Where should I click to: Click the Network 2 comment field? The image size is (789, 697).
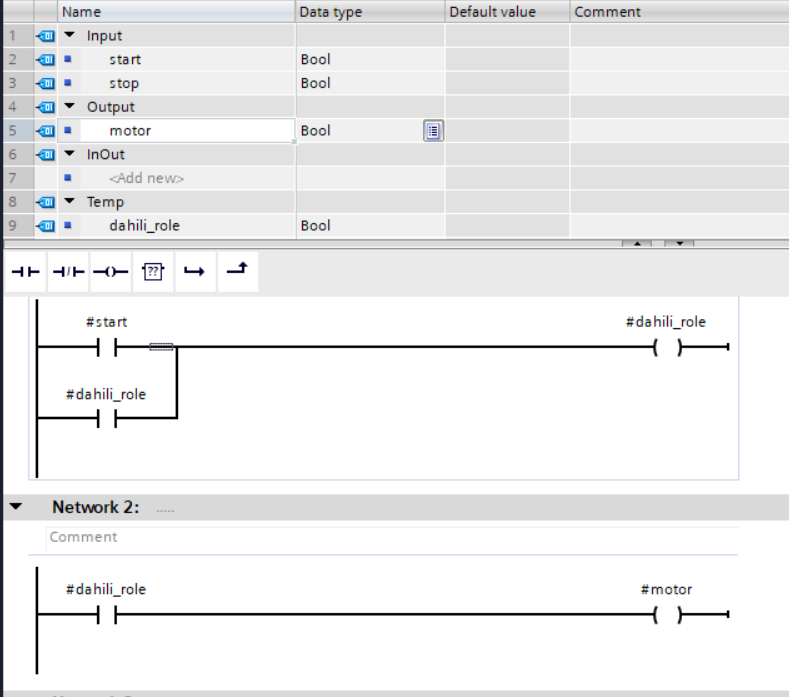click(392, 537)
